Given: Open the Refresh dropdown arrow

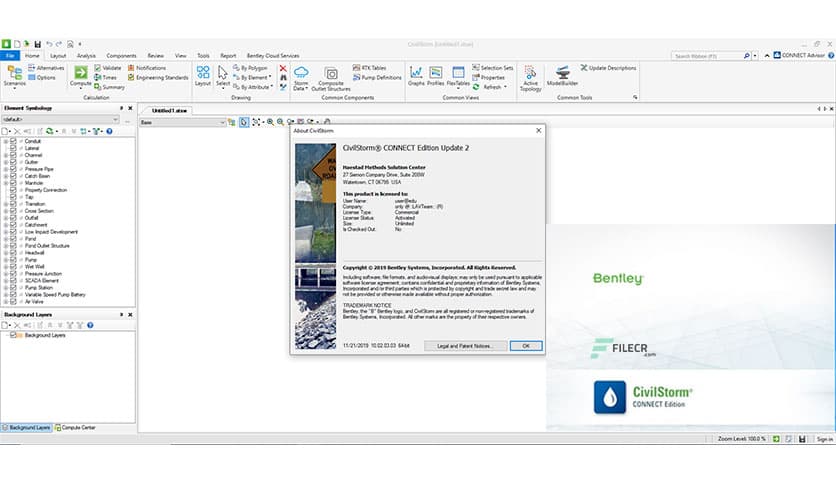Looking at the screenshot, I should coord(505,87).
